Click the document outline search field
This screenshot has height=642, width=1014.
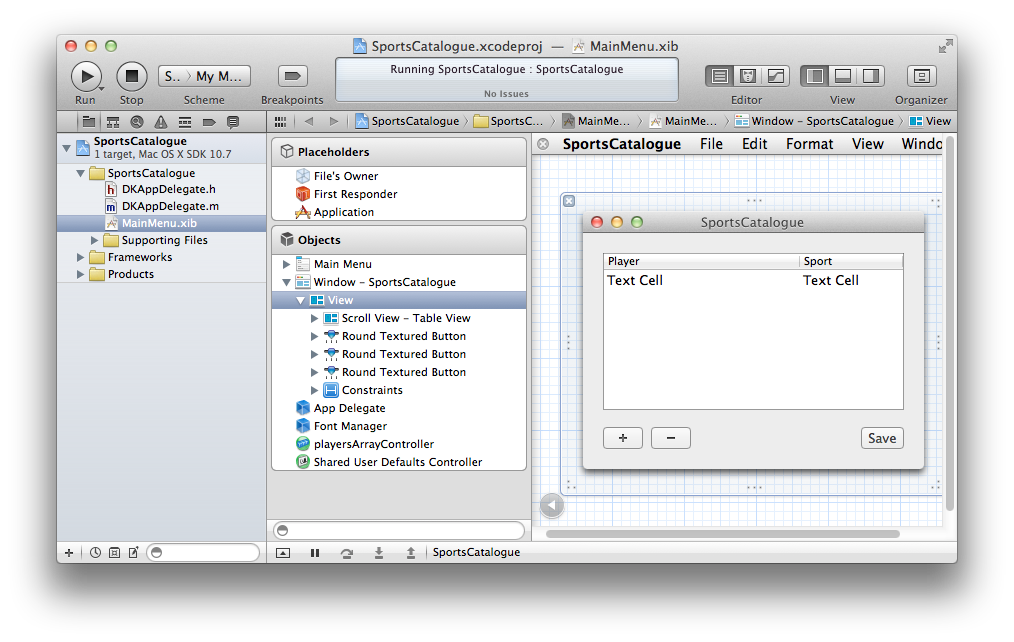399,531
